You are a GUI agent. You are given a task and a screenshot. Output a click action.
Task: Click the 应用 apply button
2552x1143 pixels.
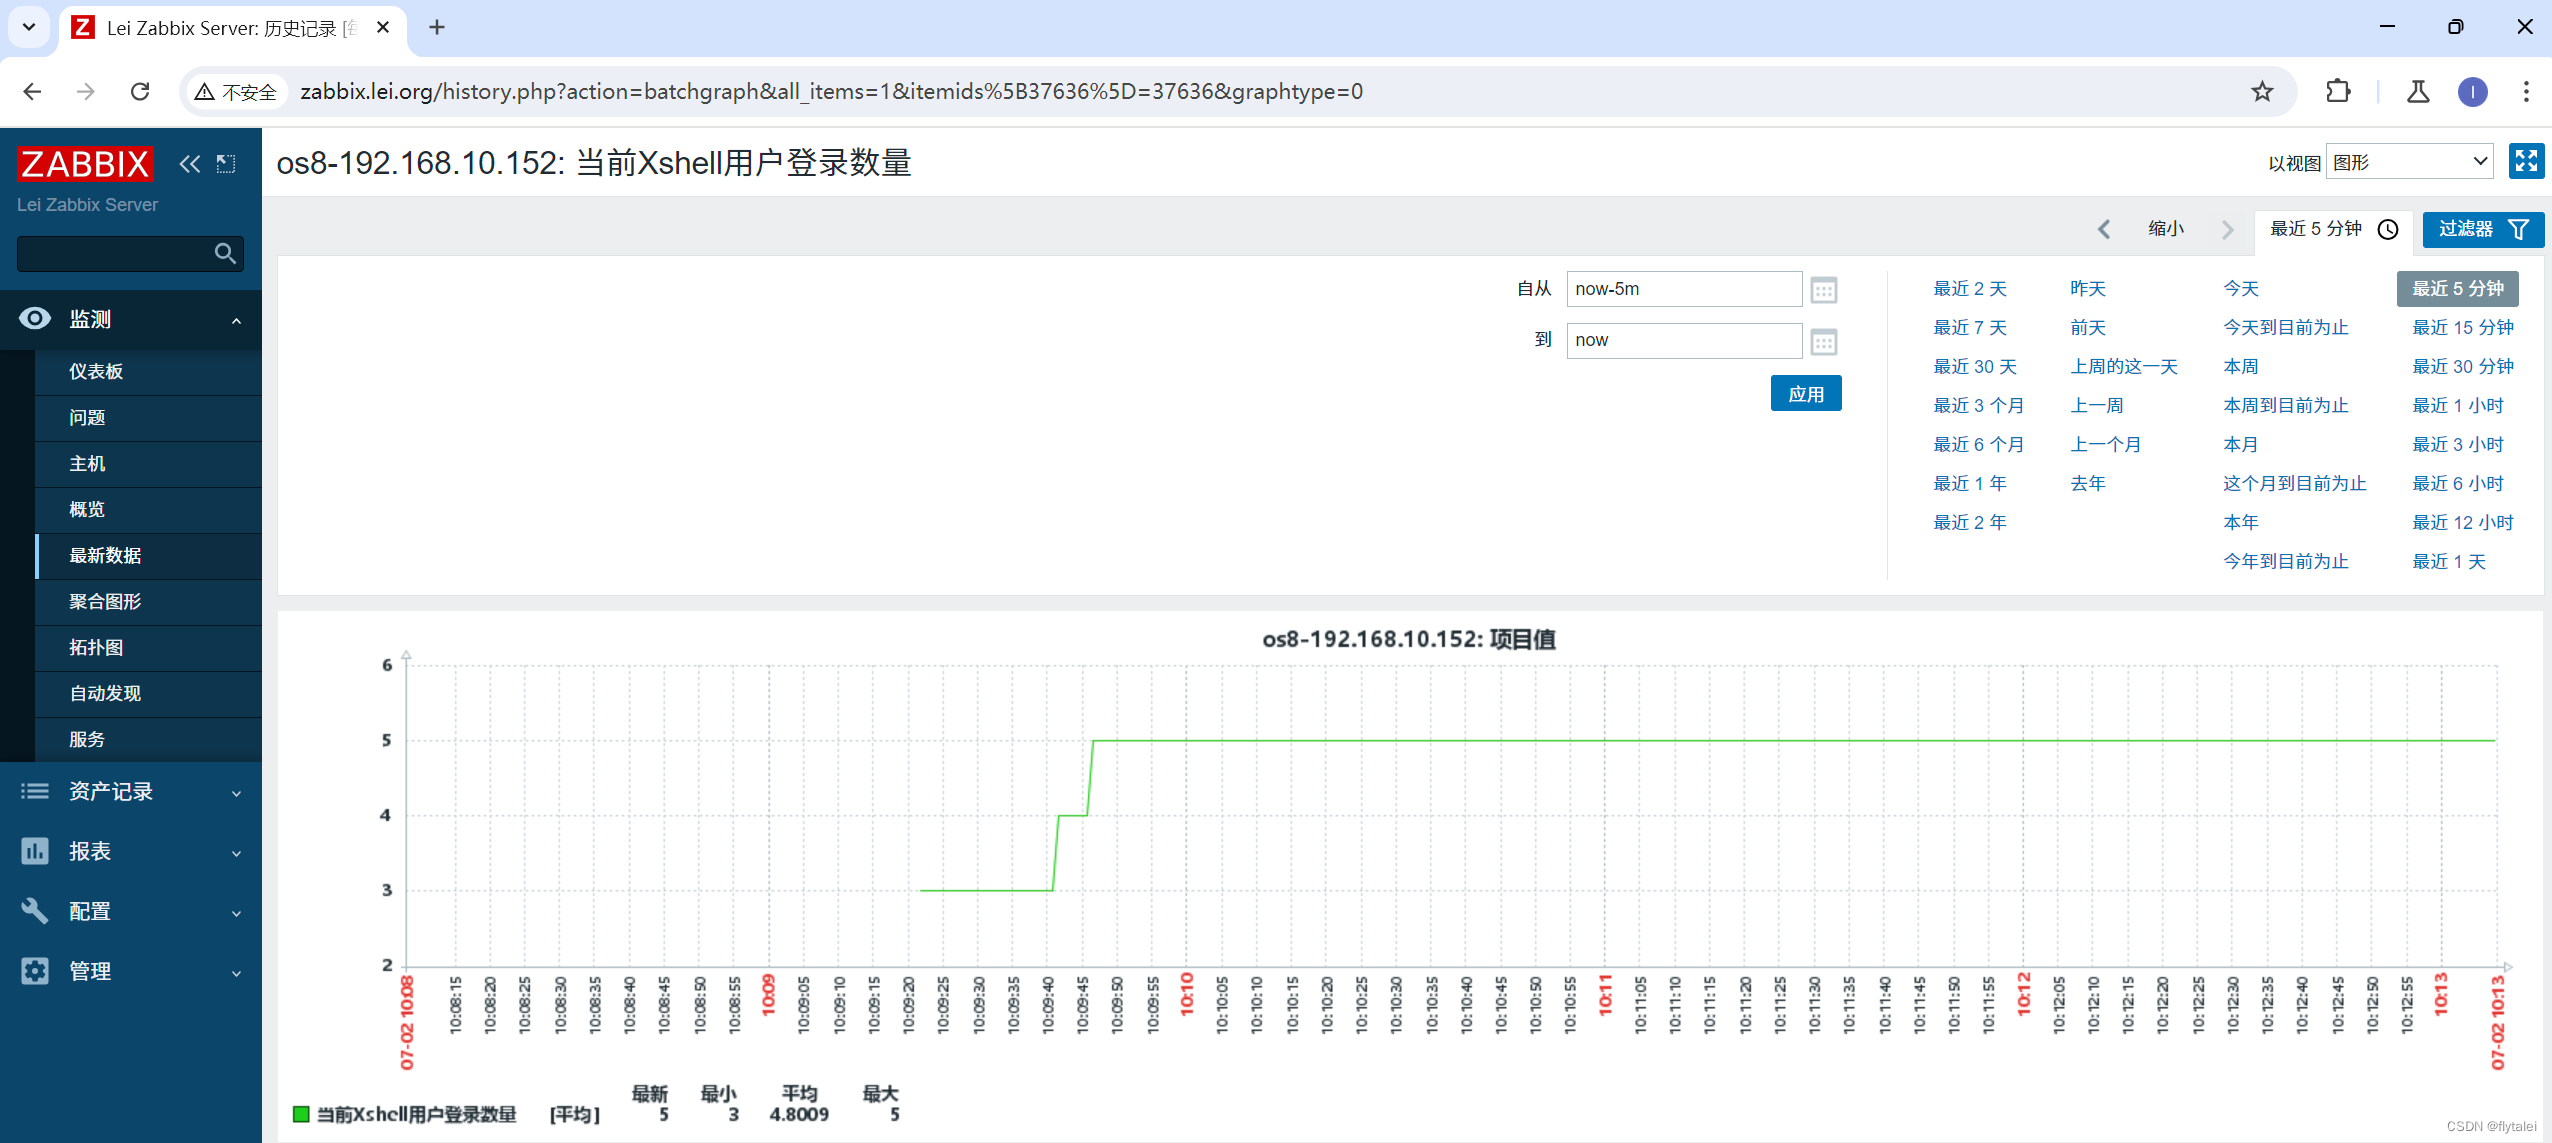pyautogui.click(x=1806, y=394)
